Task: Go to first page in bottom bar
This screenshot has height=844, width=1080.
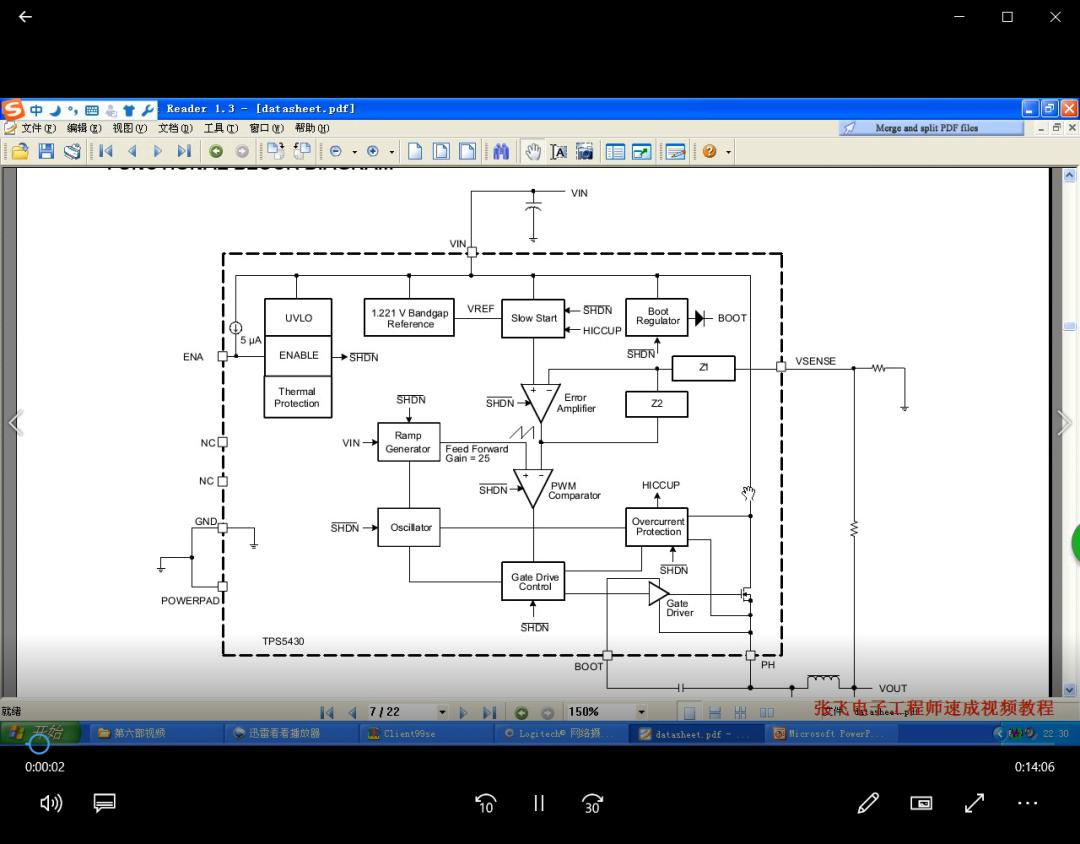Action: [327, 712]
